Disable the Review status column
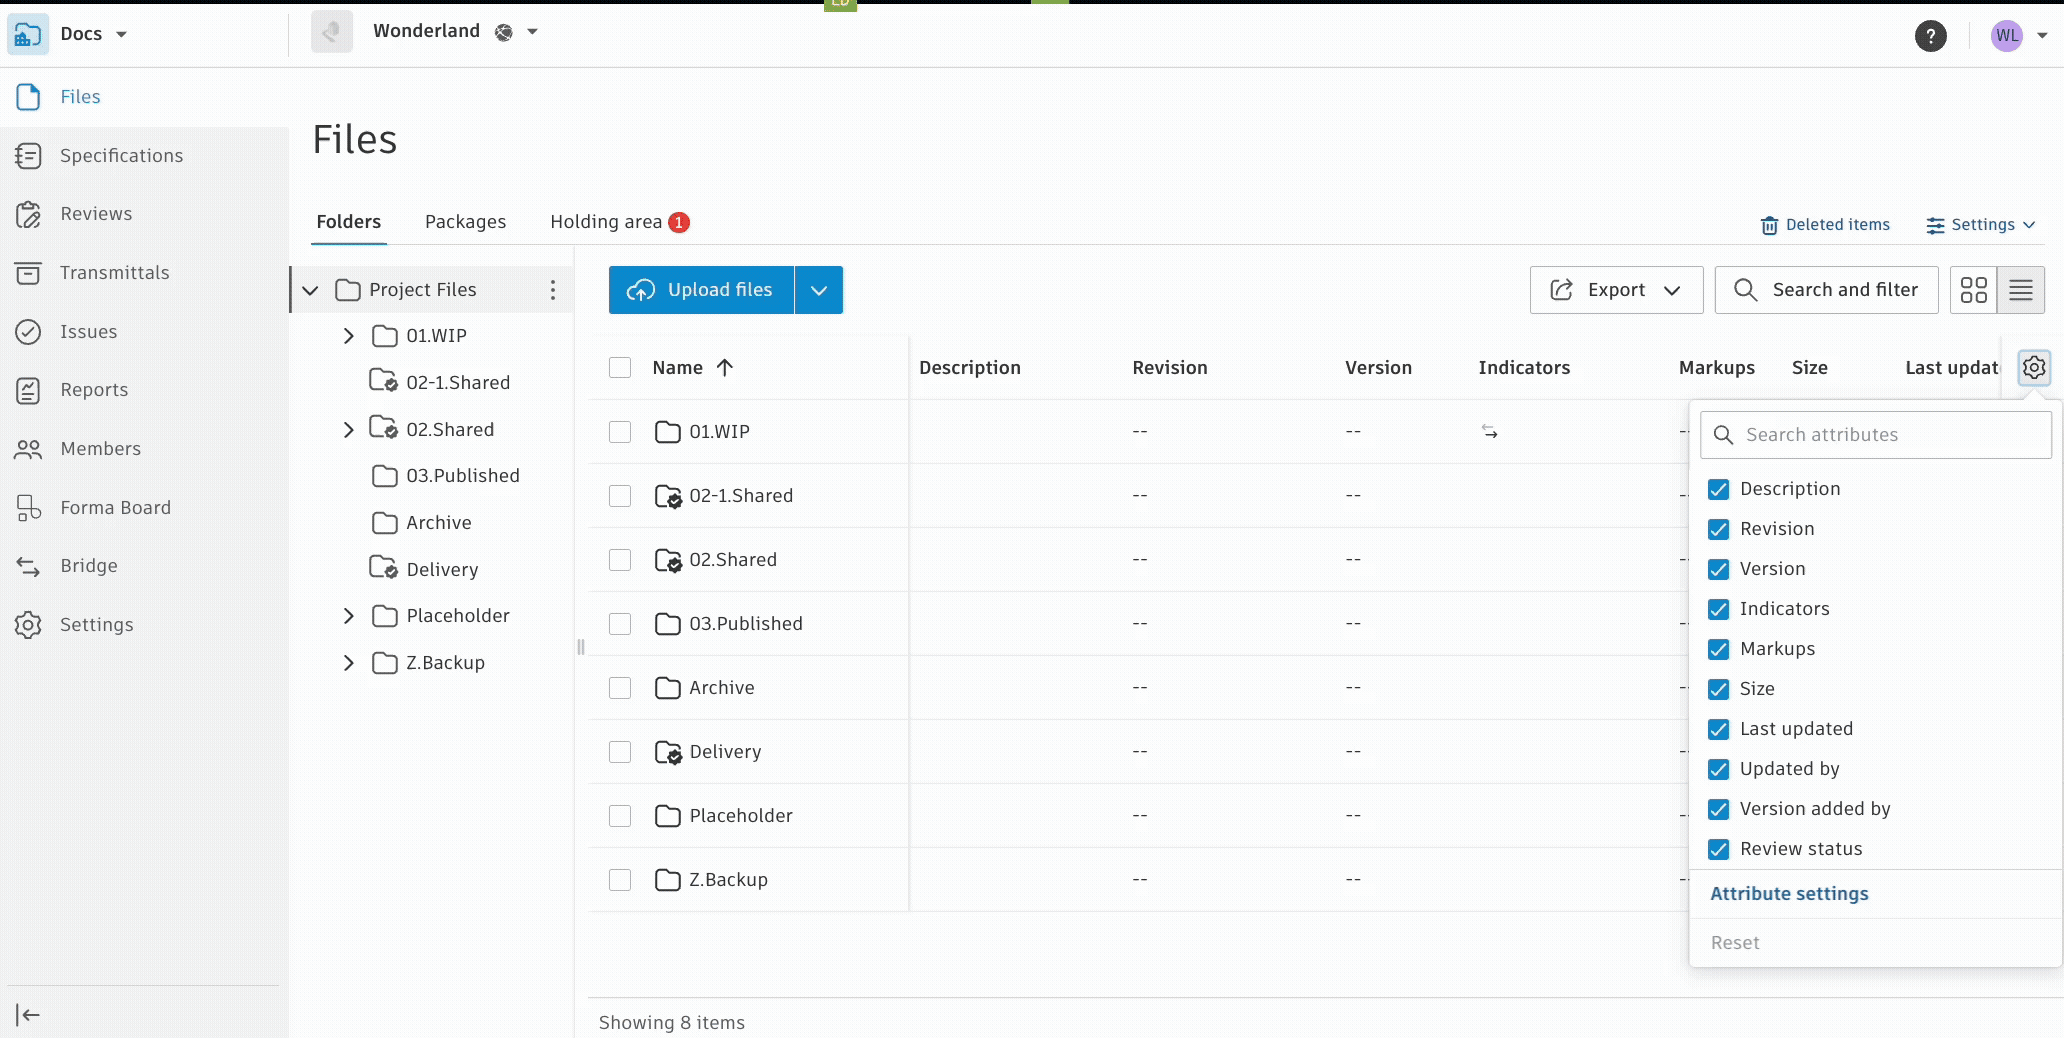Image resolution: width=2064 pixels, height=1038 pixels. coord(1718,849)
